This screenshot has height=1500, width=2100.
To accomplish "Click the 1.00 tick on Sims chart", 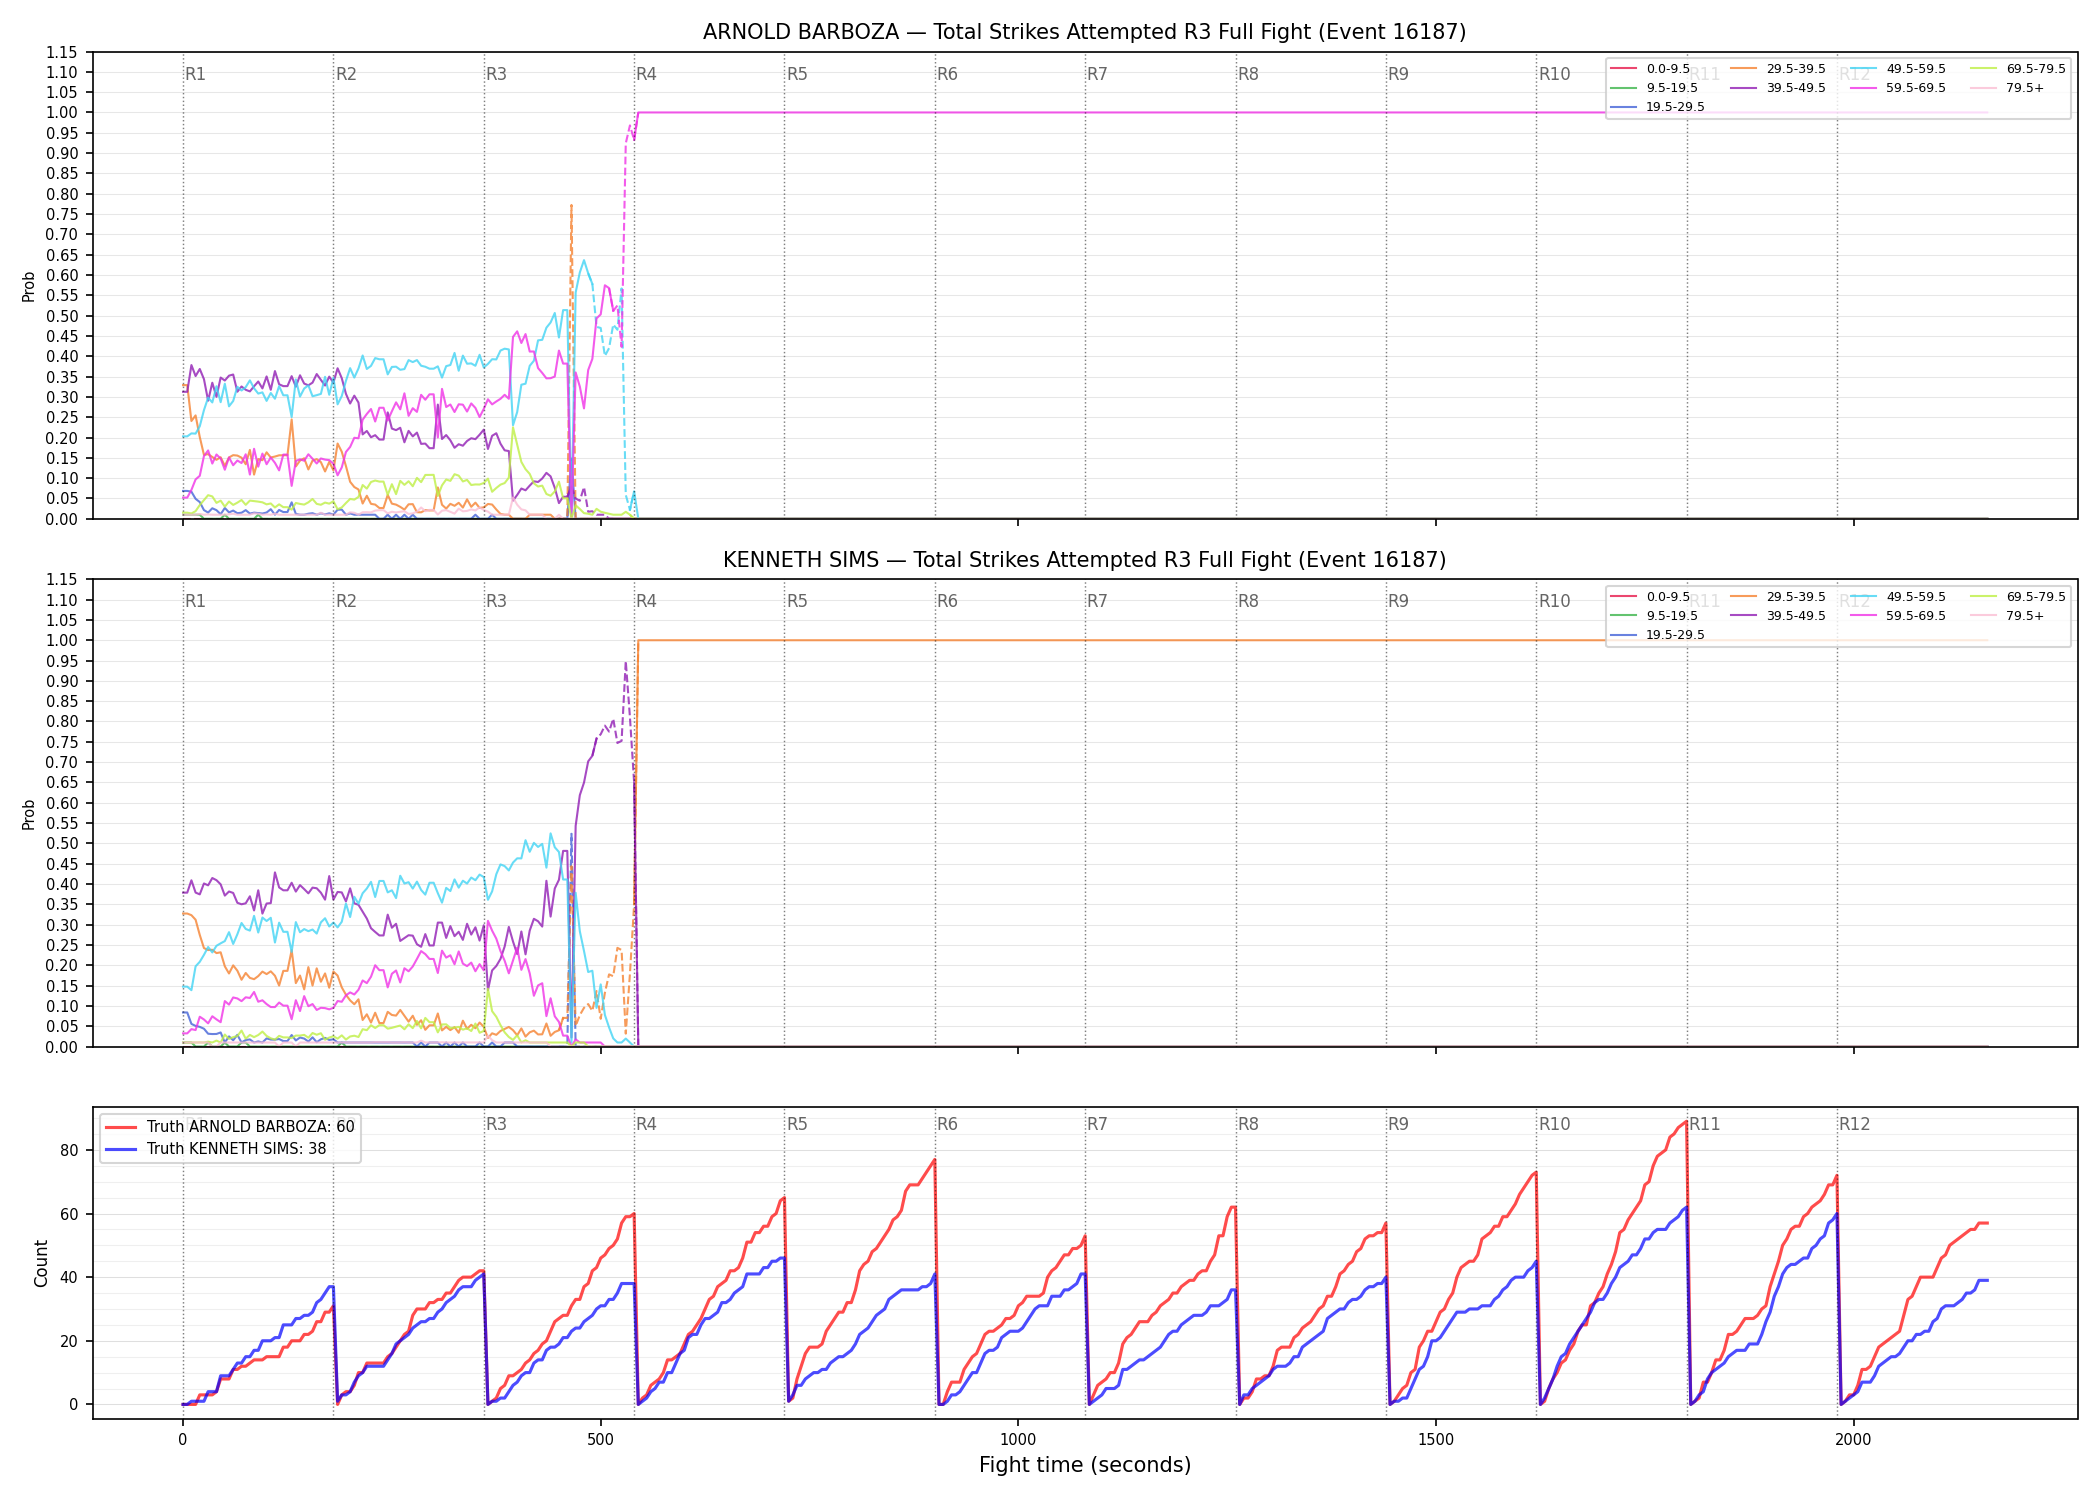I will tap(62, 640).
